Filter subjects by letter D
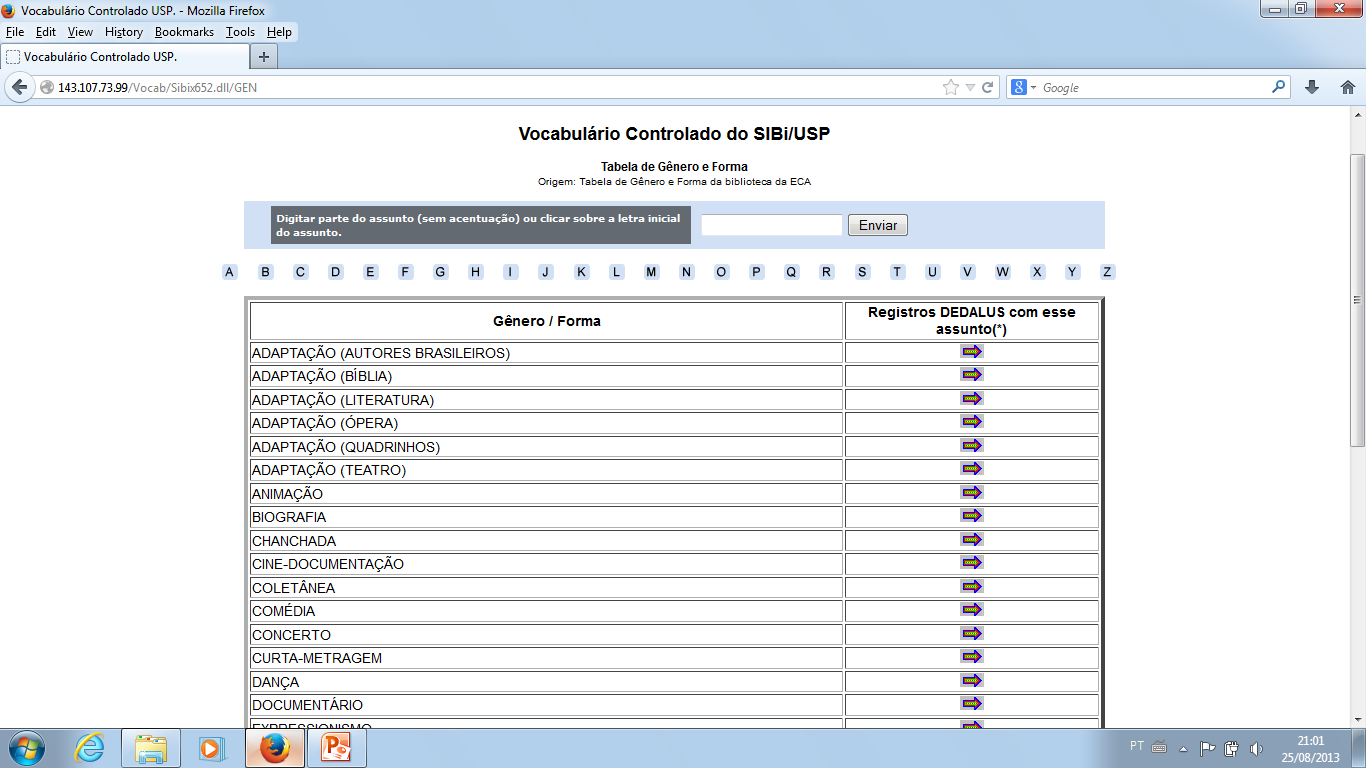This screenshot has height=768, width=1366. point(336,272)
